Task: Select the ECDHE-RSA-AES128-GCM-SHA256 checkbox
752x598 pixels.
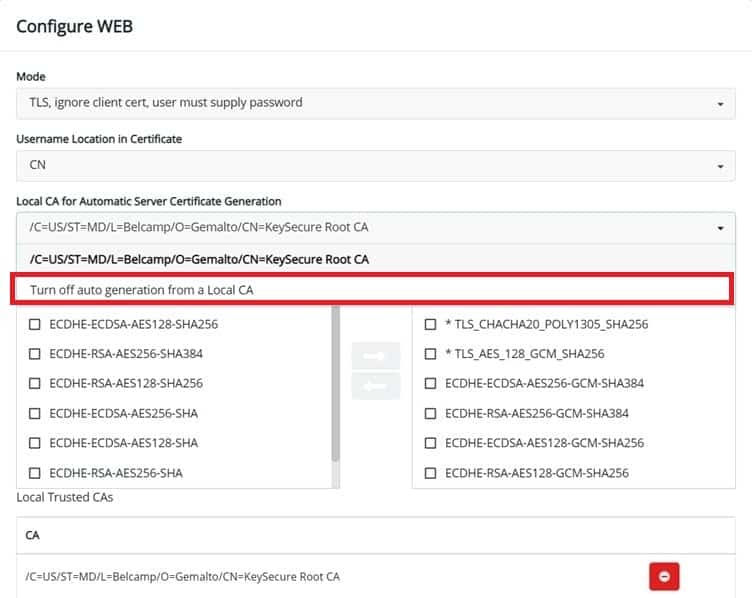Action: click(x=430, y=473)
